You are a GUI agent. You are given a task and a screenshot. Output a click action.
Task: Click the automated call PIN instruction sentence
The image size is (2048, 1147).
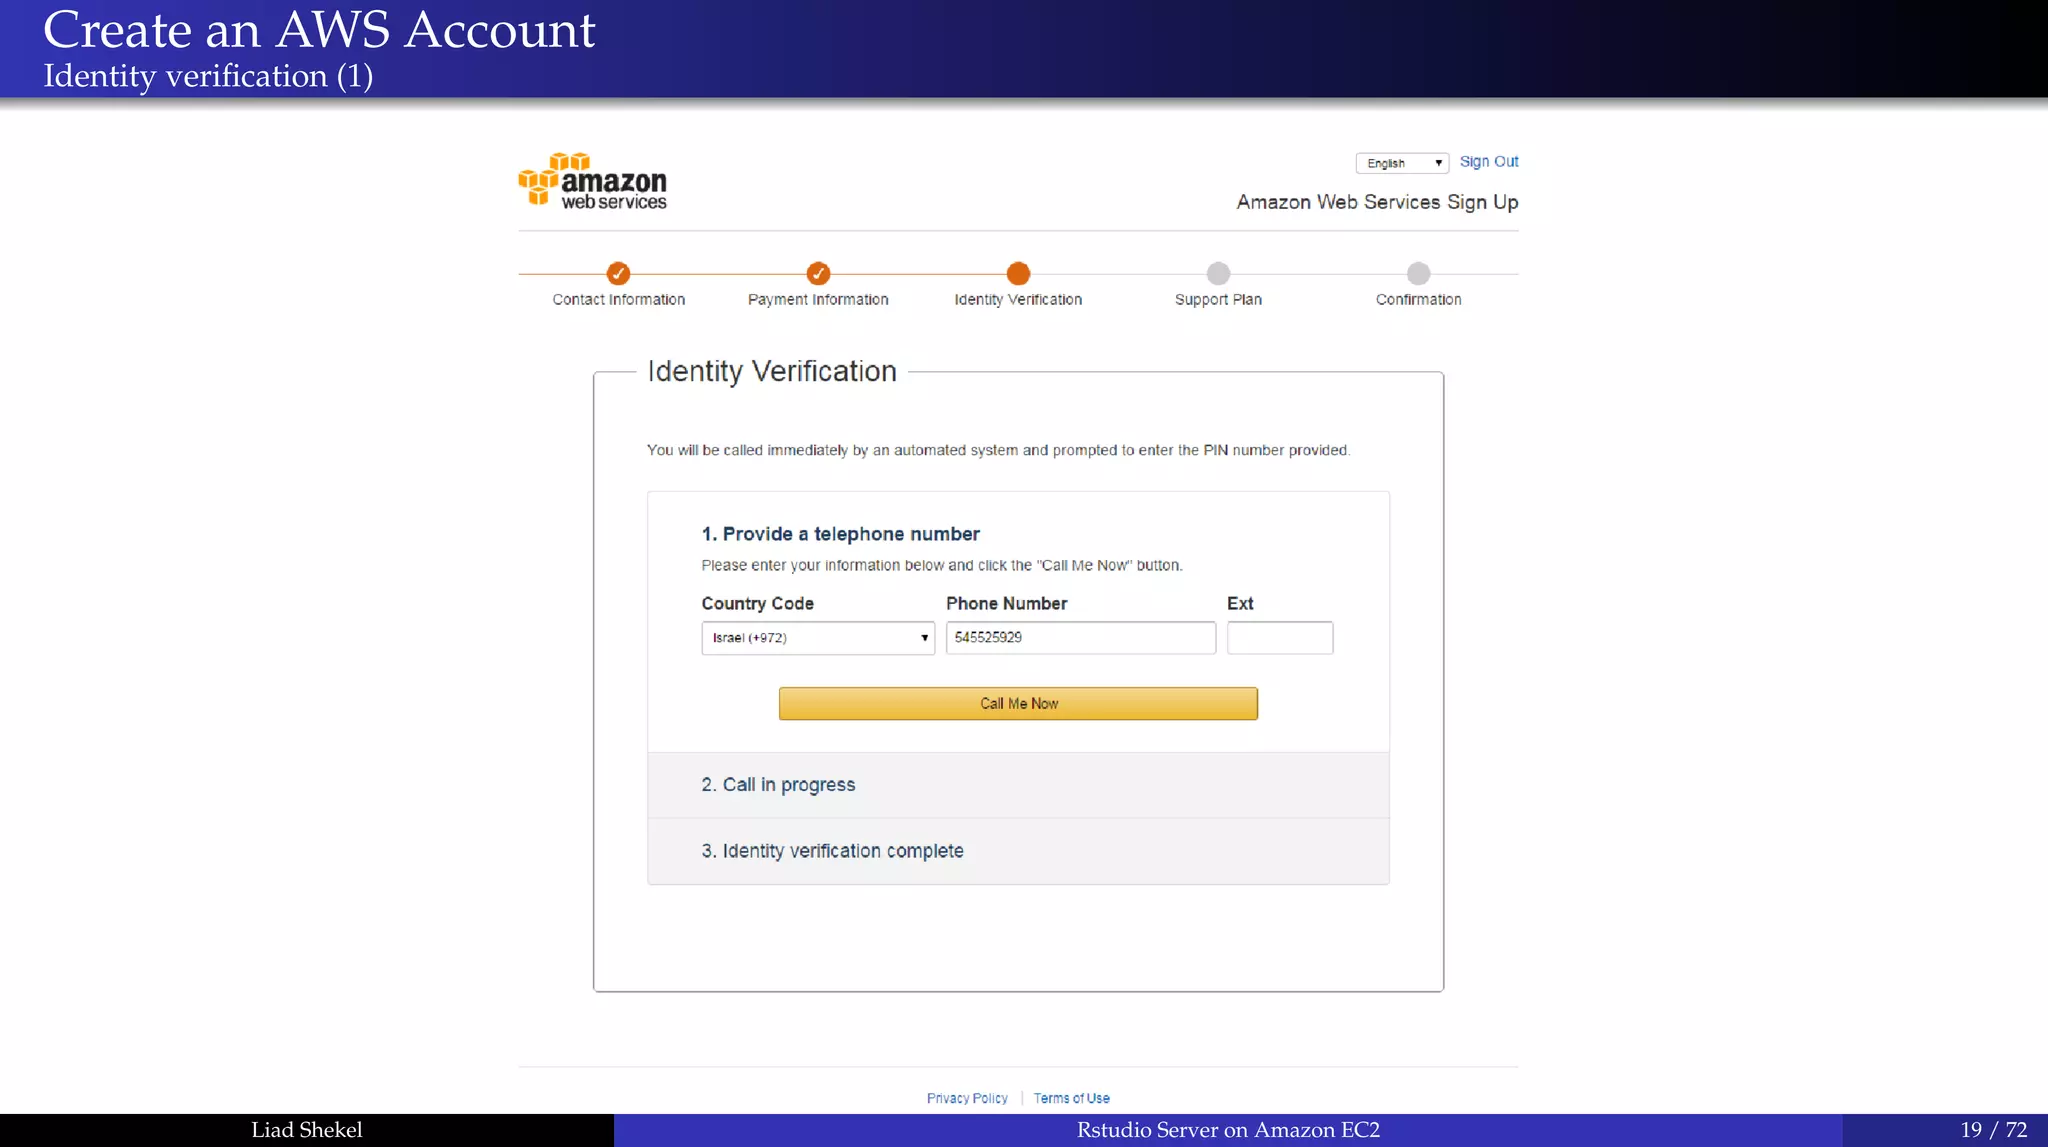pyautogui.click(x=998, y=450)
